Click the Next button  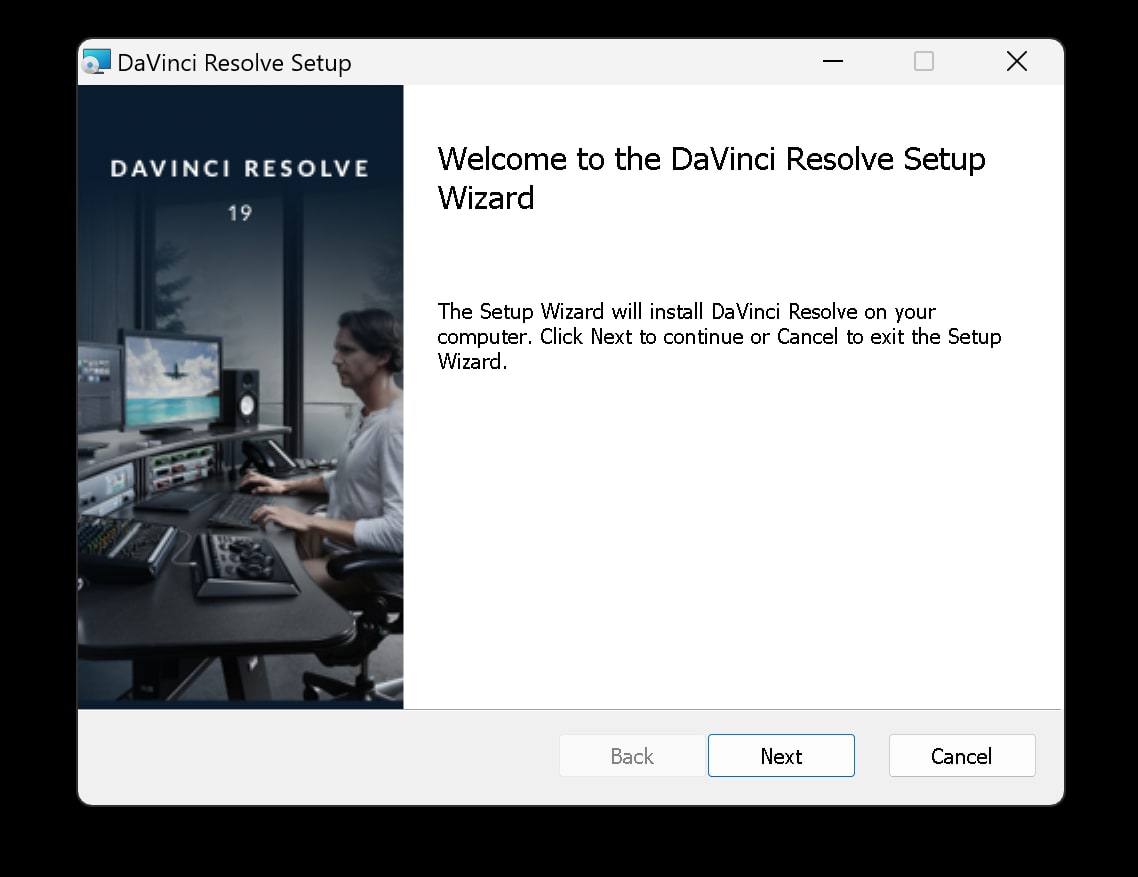(x=781, y=756)
